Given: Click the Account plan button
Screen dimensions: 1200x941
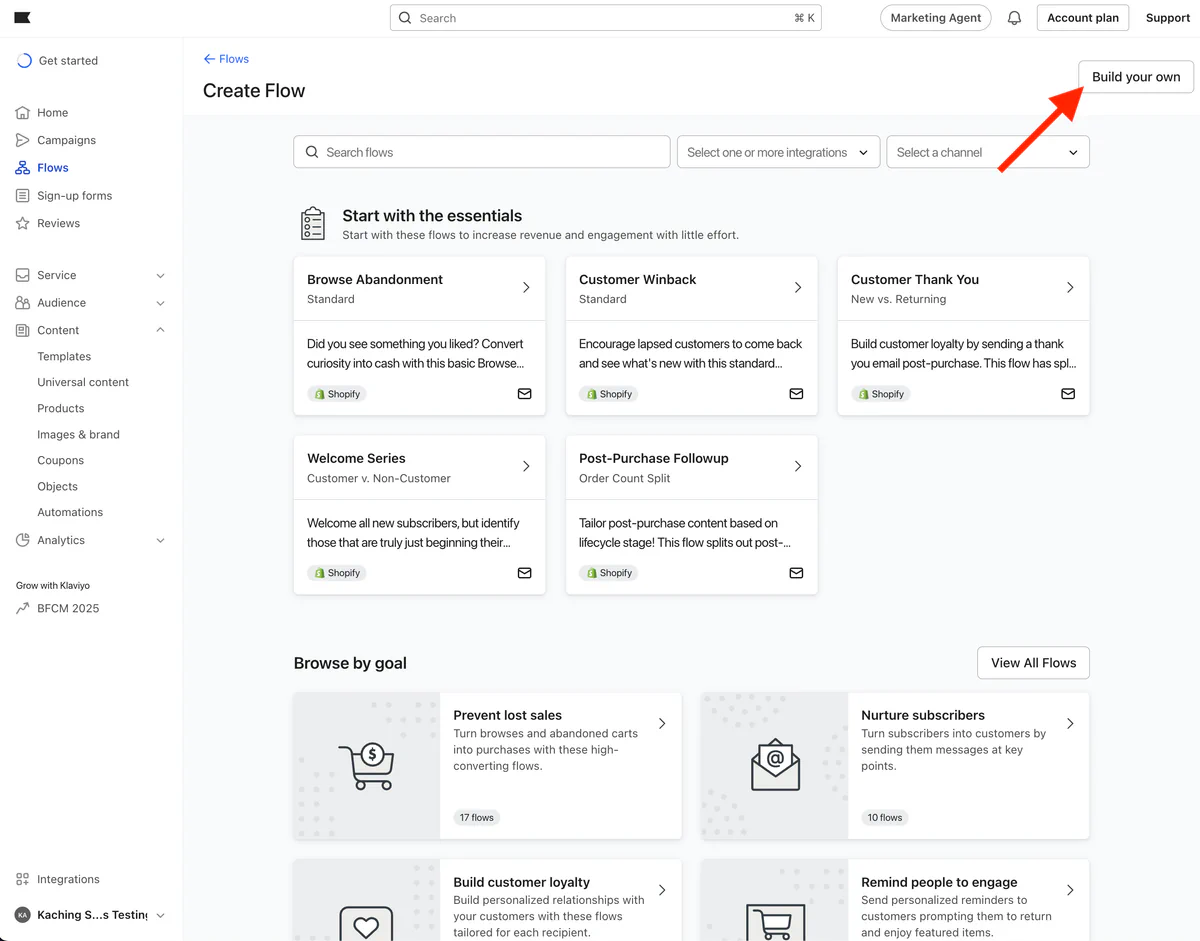Looking at the screenshot, I should click(x=1083, y=18).
